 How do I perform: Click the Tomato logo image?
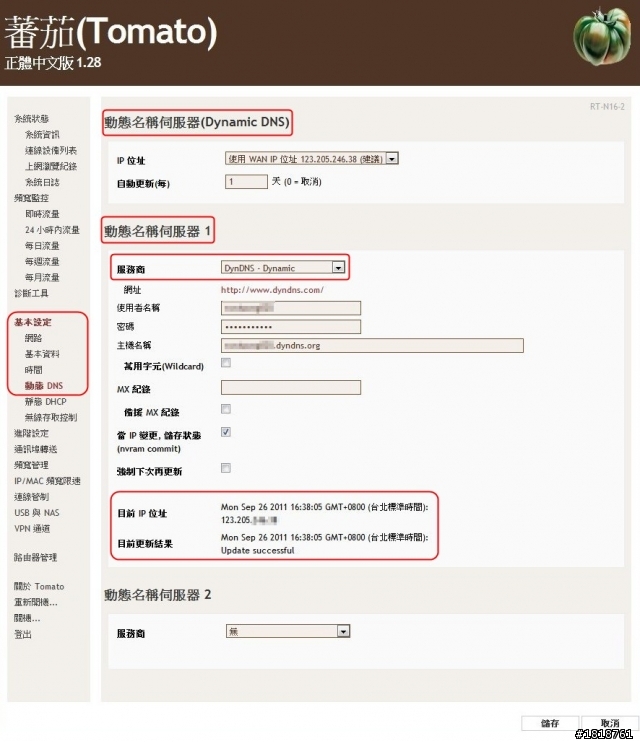pyautogui.click(x=601, y=36)
